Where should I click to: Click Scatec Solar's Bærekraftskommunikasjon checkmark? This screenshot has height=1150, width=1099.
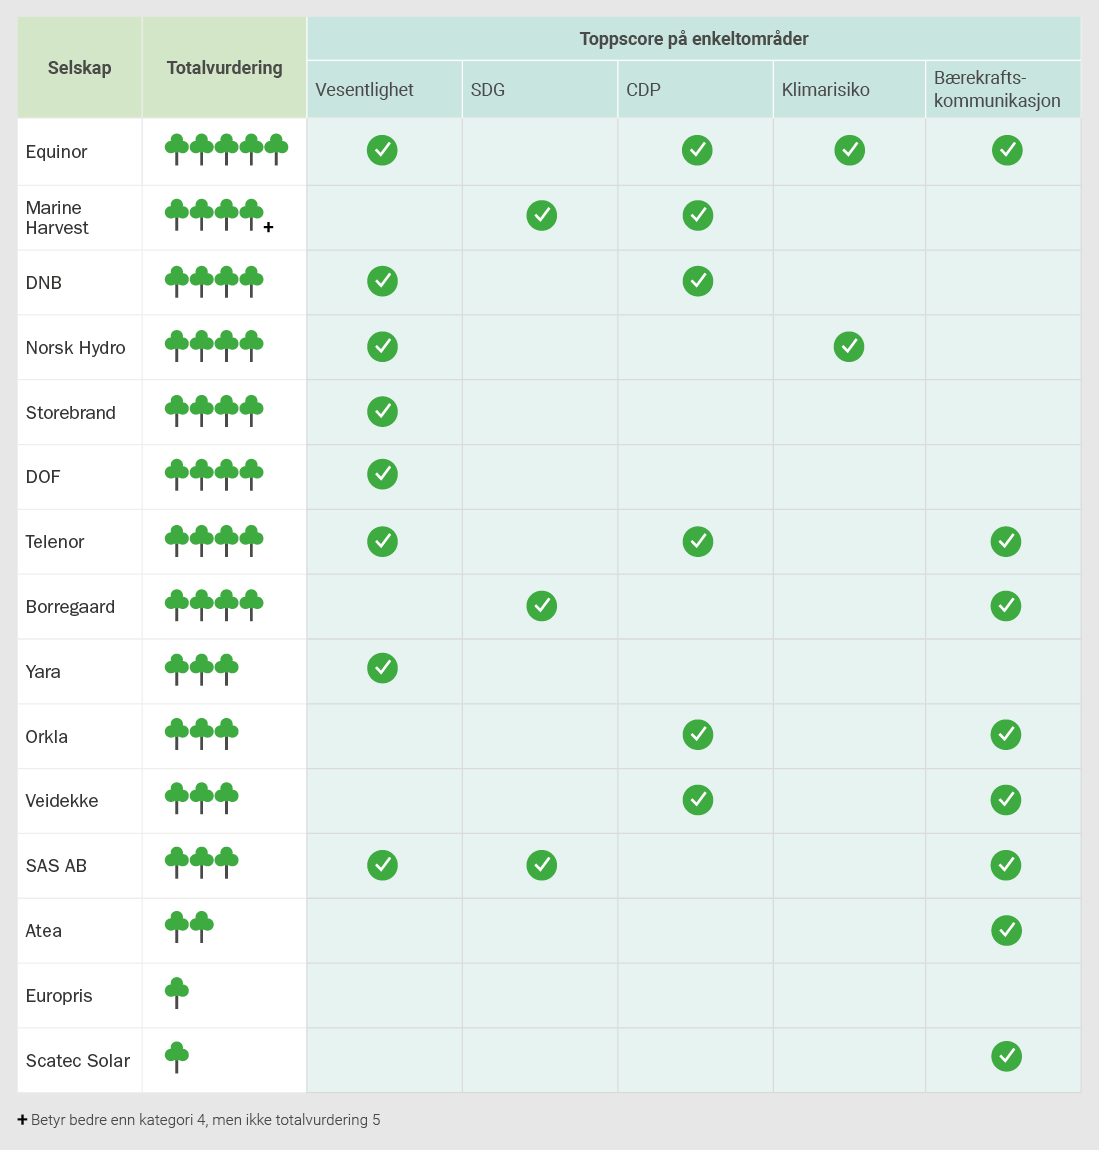[x=1007, y=1057]
